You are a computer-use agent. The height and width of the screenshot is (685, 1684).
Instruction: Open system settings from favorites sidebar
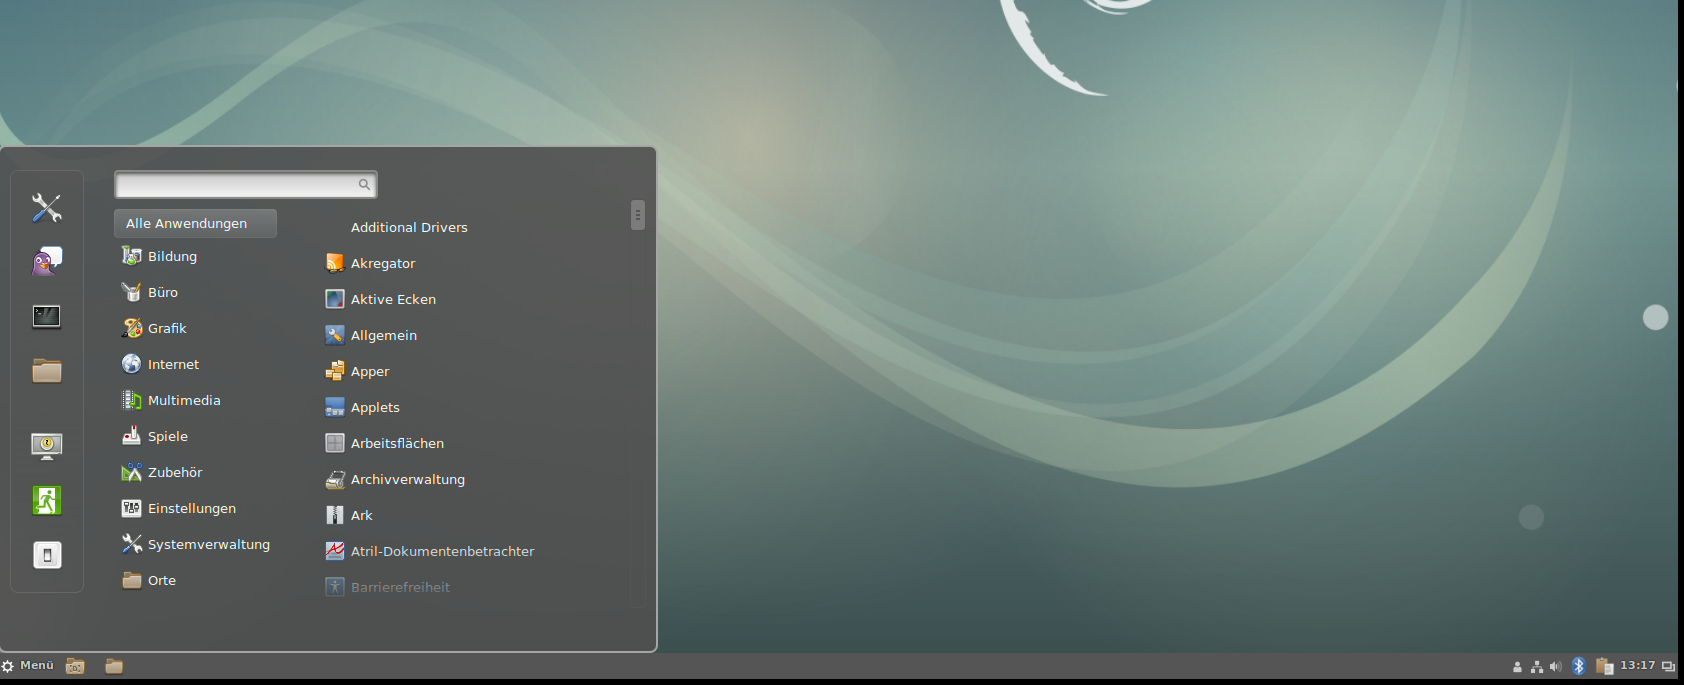coord(46,208)
